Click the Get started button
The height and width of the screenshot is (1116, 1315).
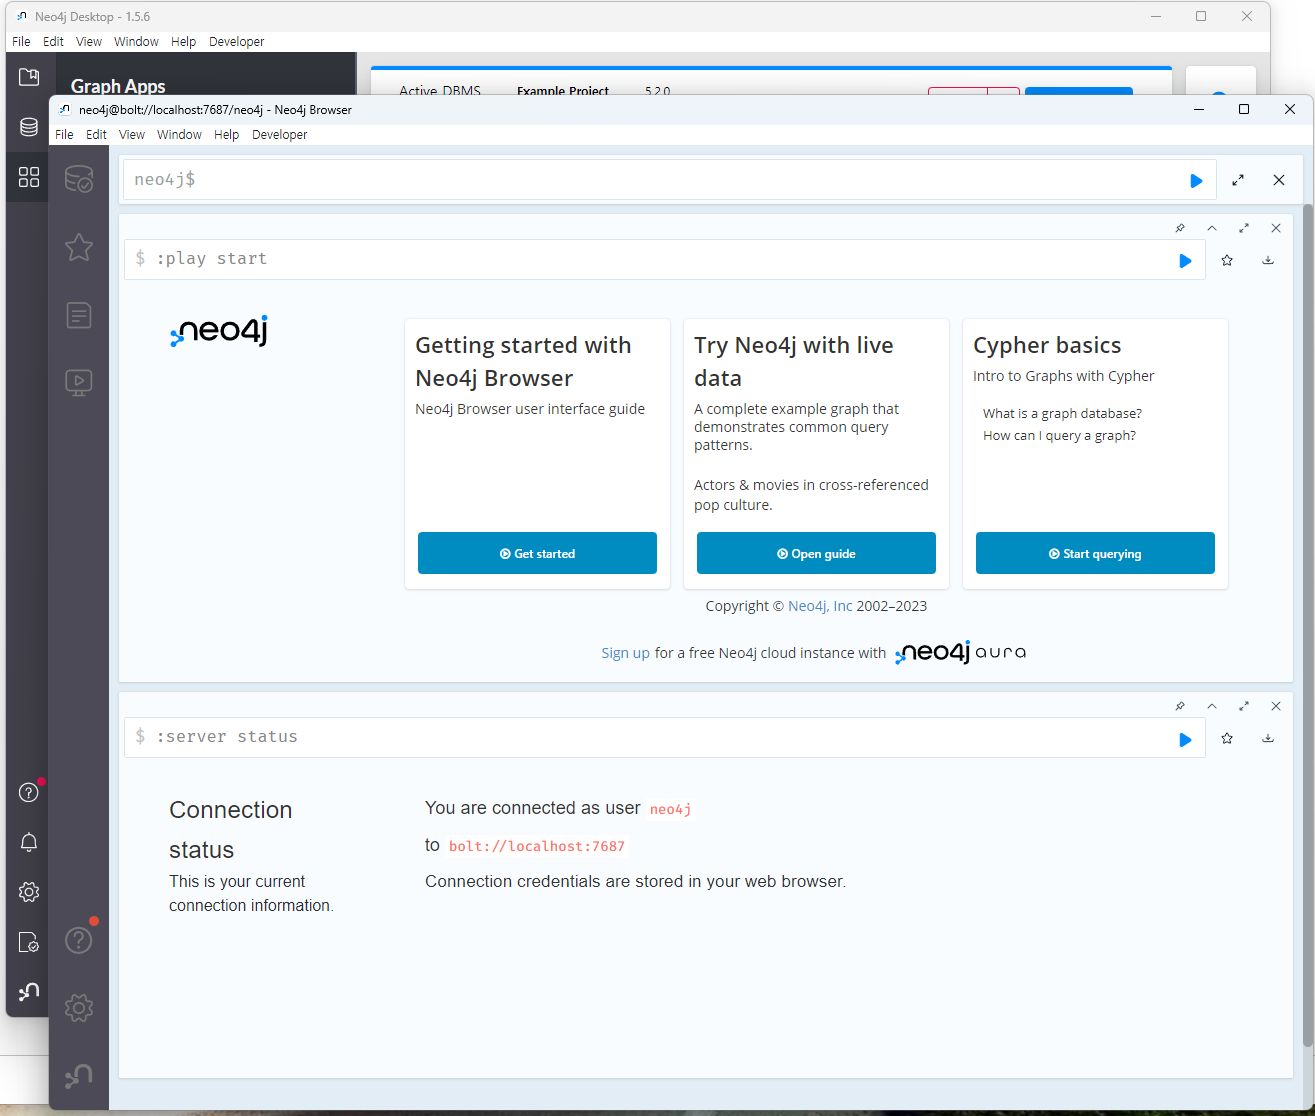pos(537,553)
